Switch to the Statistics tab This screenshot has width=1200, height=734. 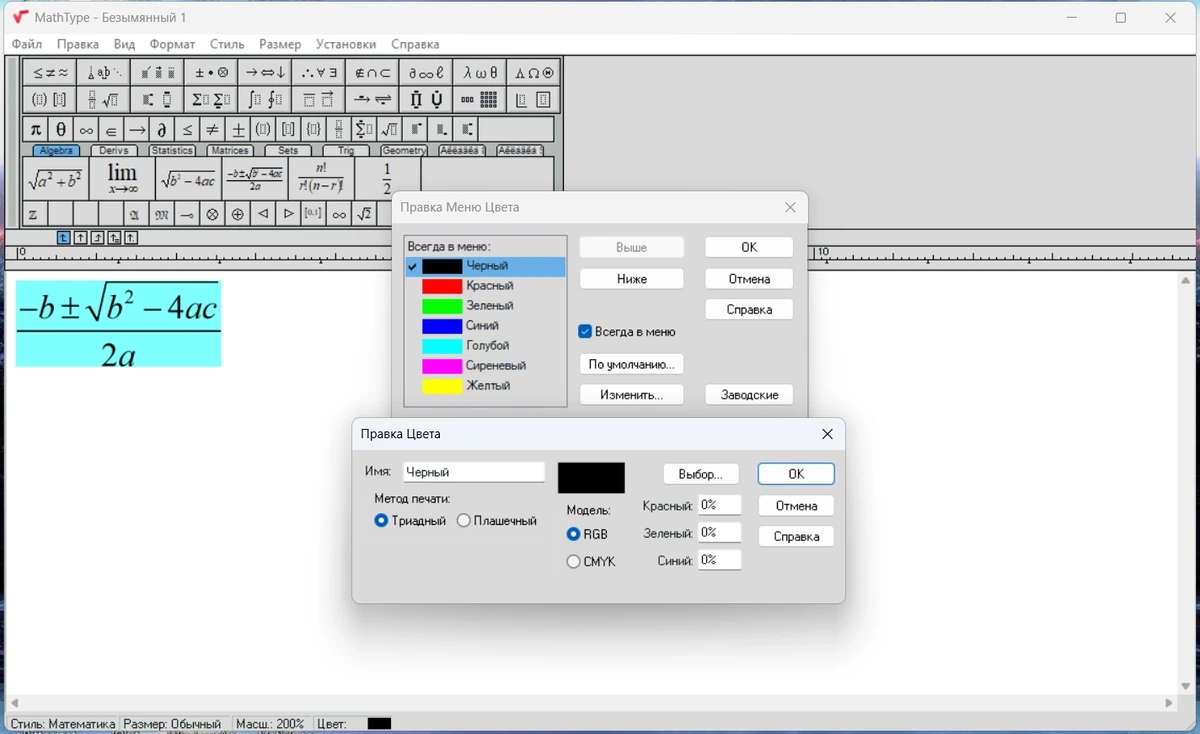172,150
